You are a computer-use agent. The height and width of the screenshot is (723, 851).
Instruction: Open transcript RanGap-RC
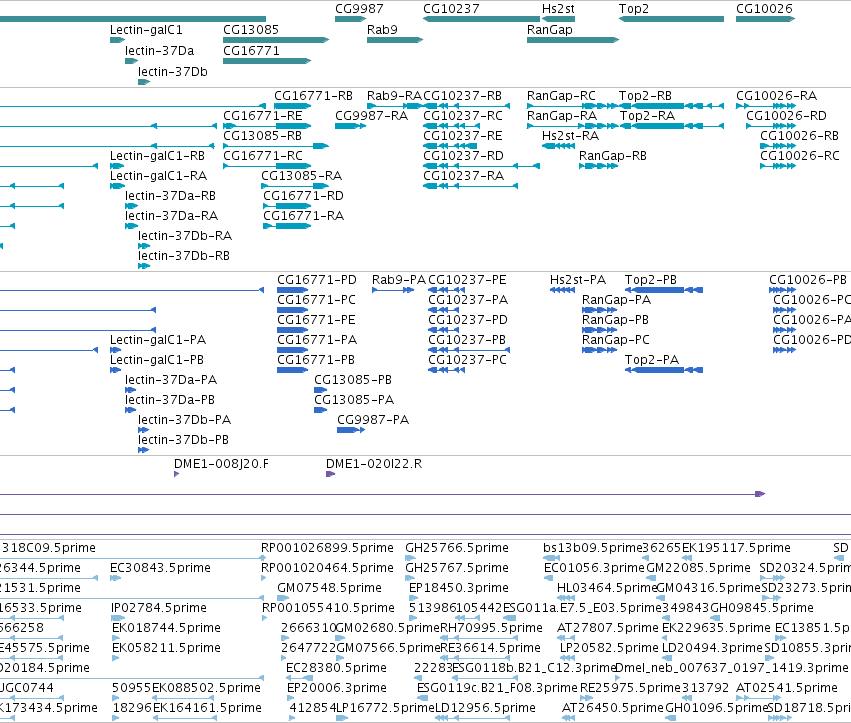pos(561,96)
